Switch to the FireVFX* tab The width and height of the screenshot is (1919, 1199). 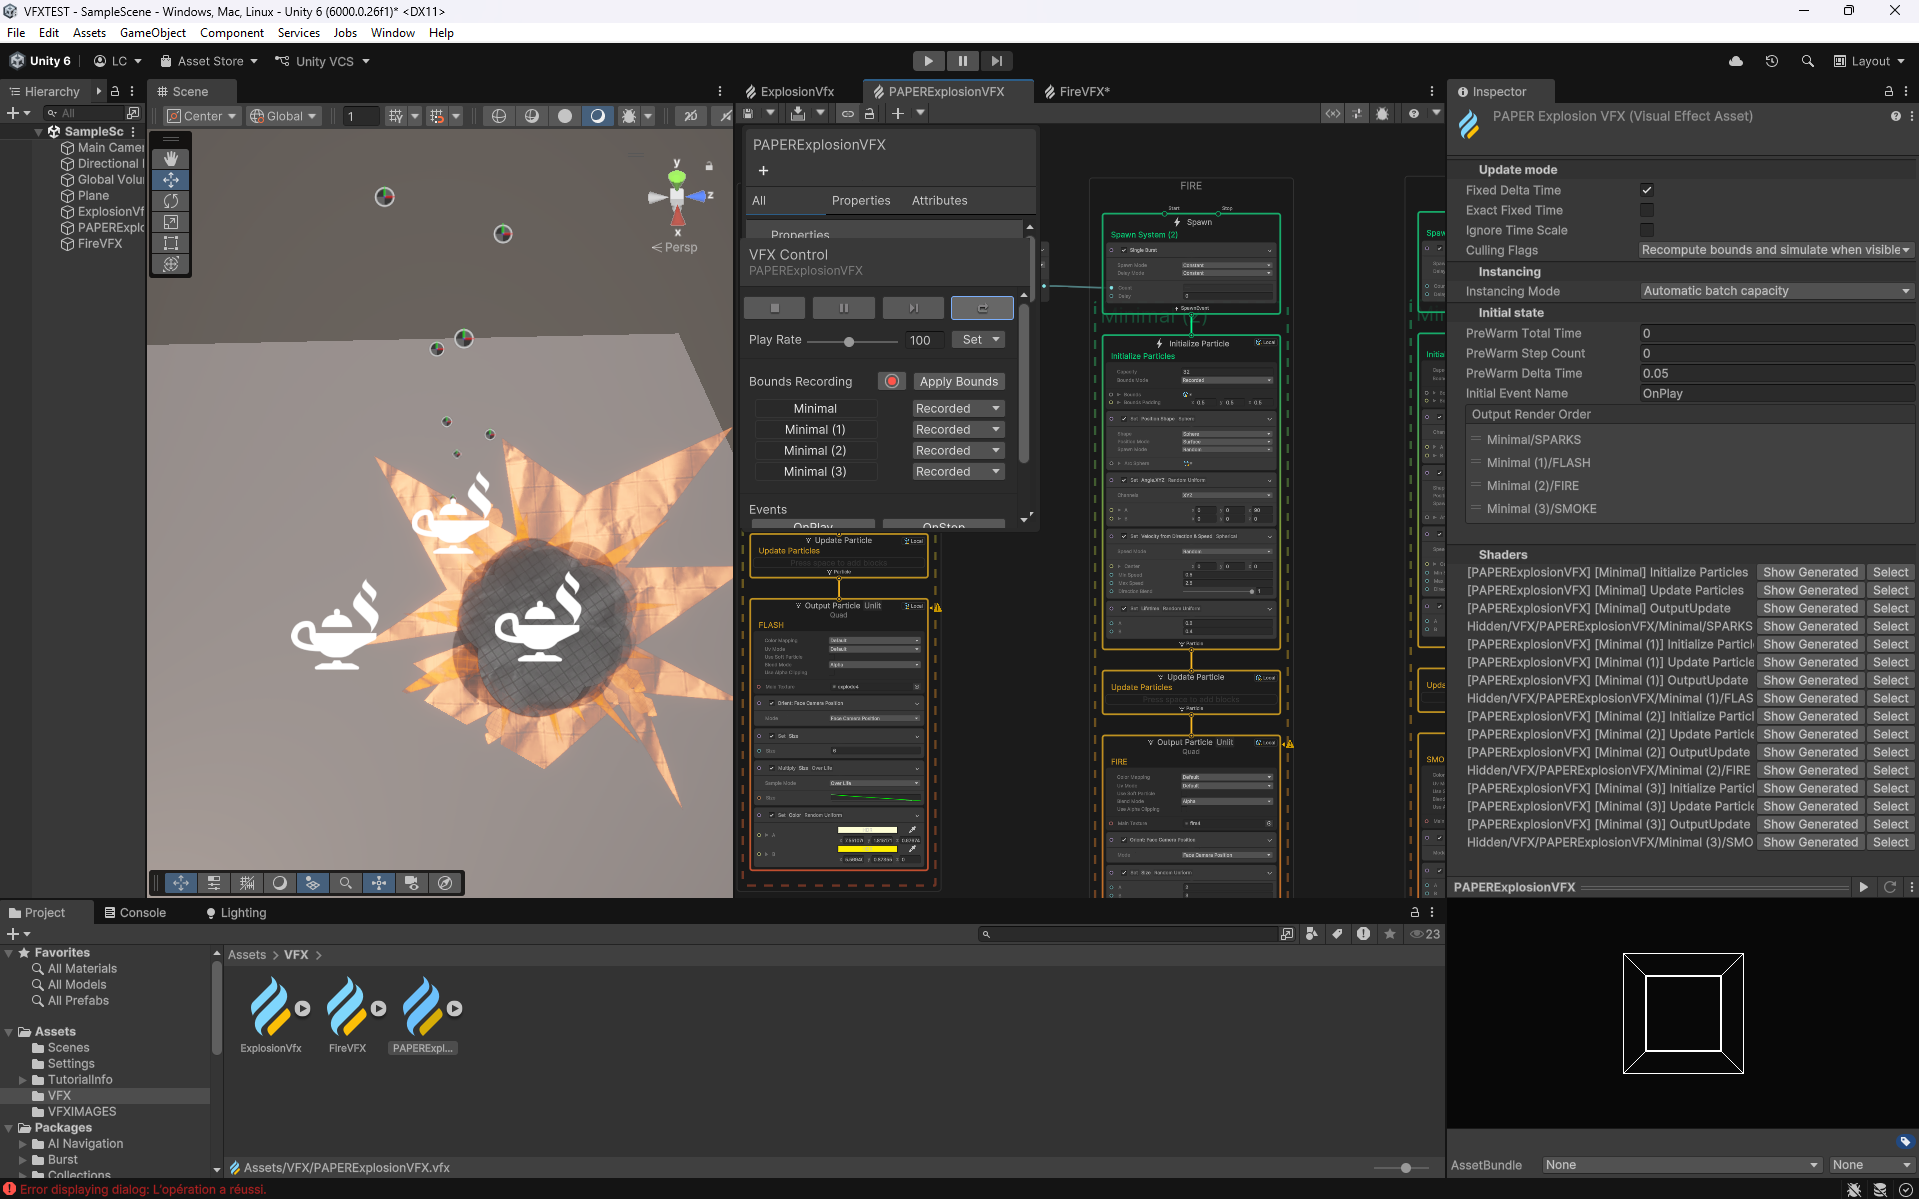[1082, 91]
